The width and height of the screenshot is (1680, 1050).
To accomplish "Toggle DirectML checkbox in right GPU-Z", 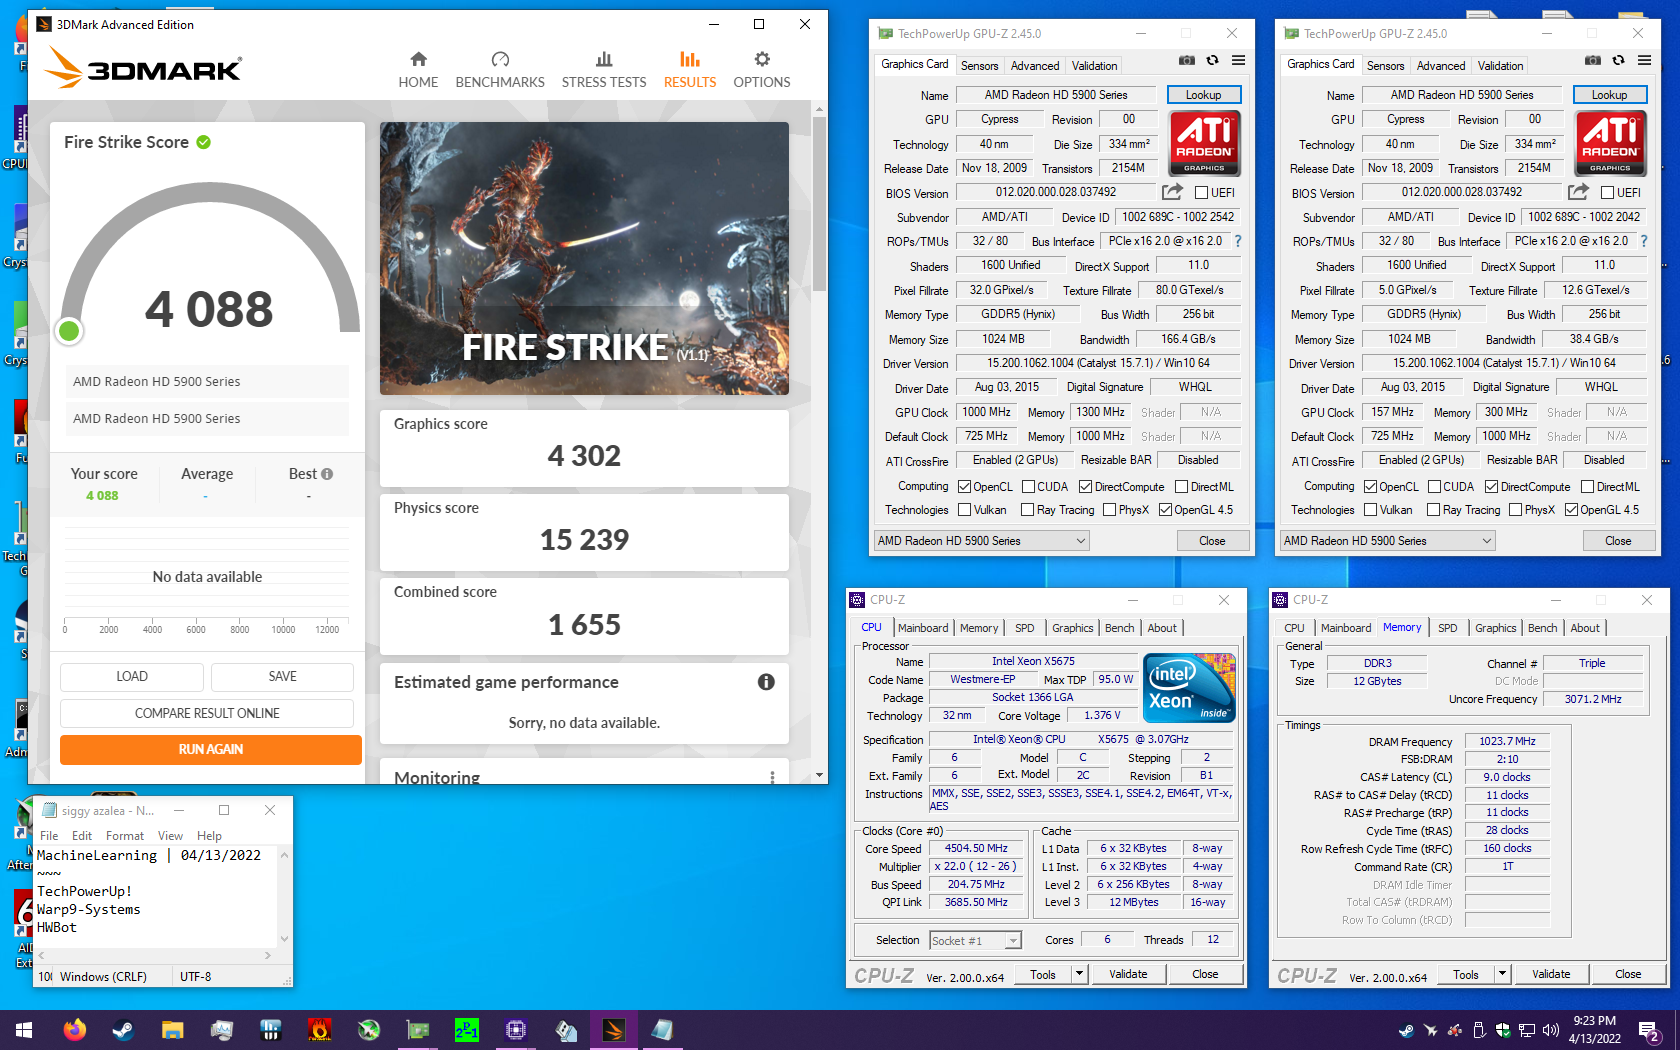I will [x=1587, y=487].
